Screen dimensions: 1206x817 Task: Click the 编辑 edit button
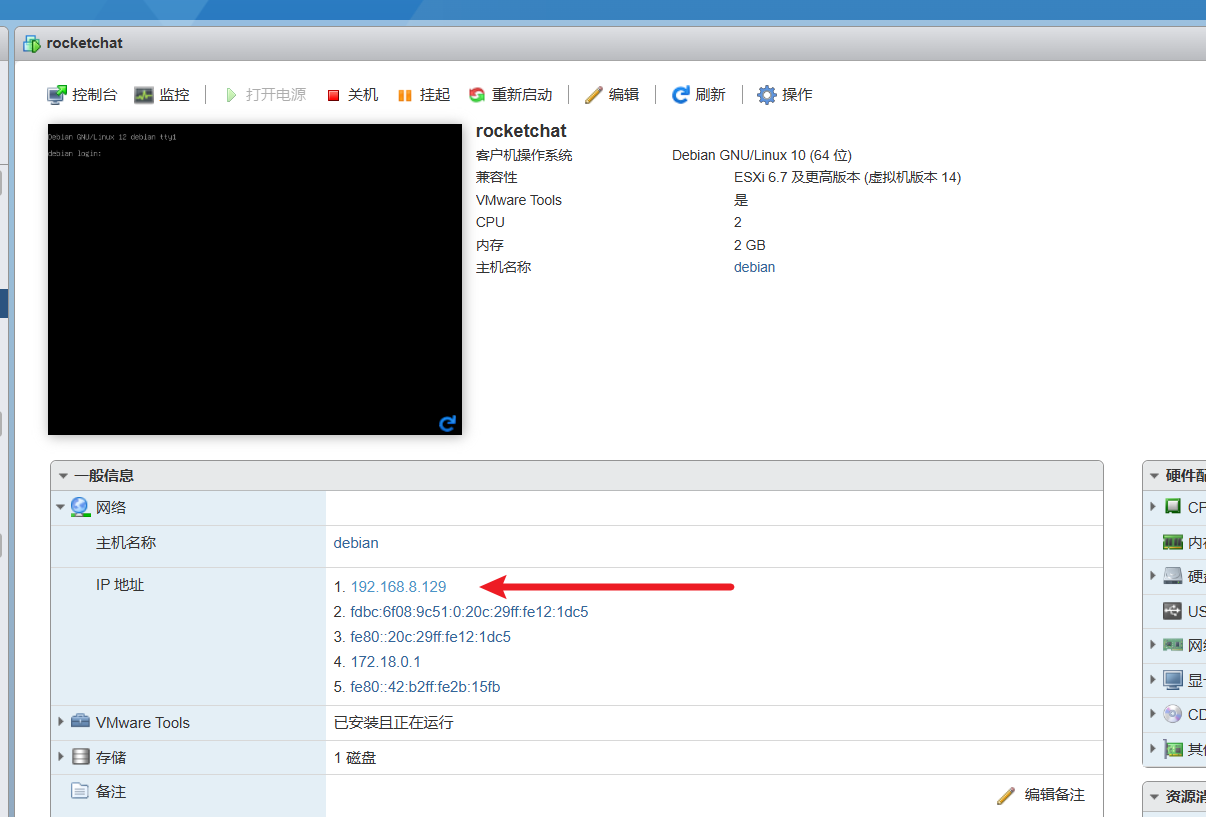612,95
